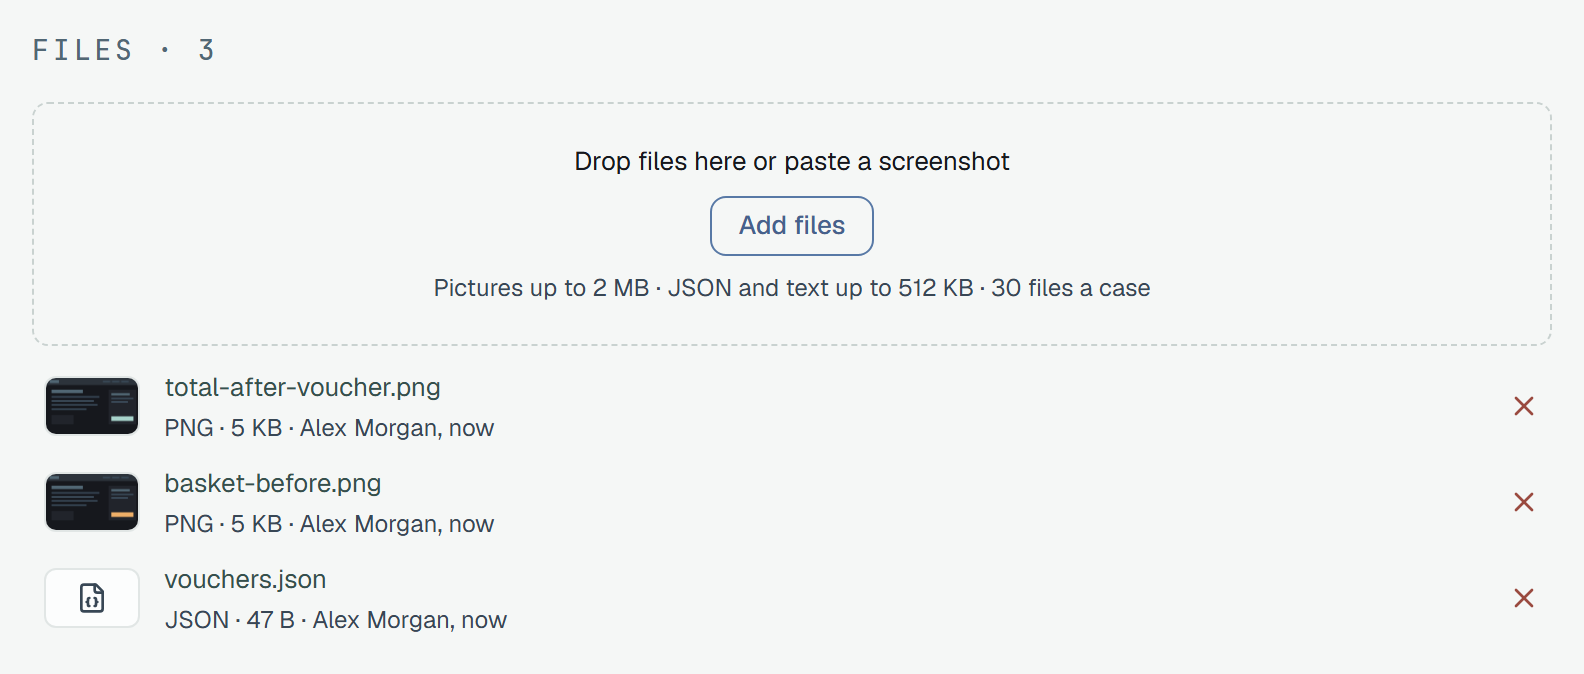Open the total-after-voucher.png thumbnail preview
The width and height of the screenshot is (1584, 674).
[x=92, y=406]
